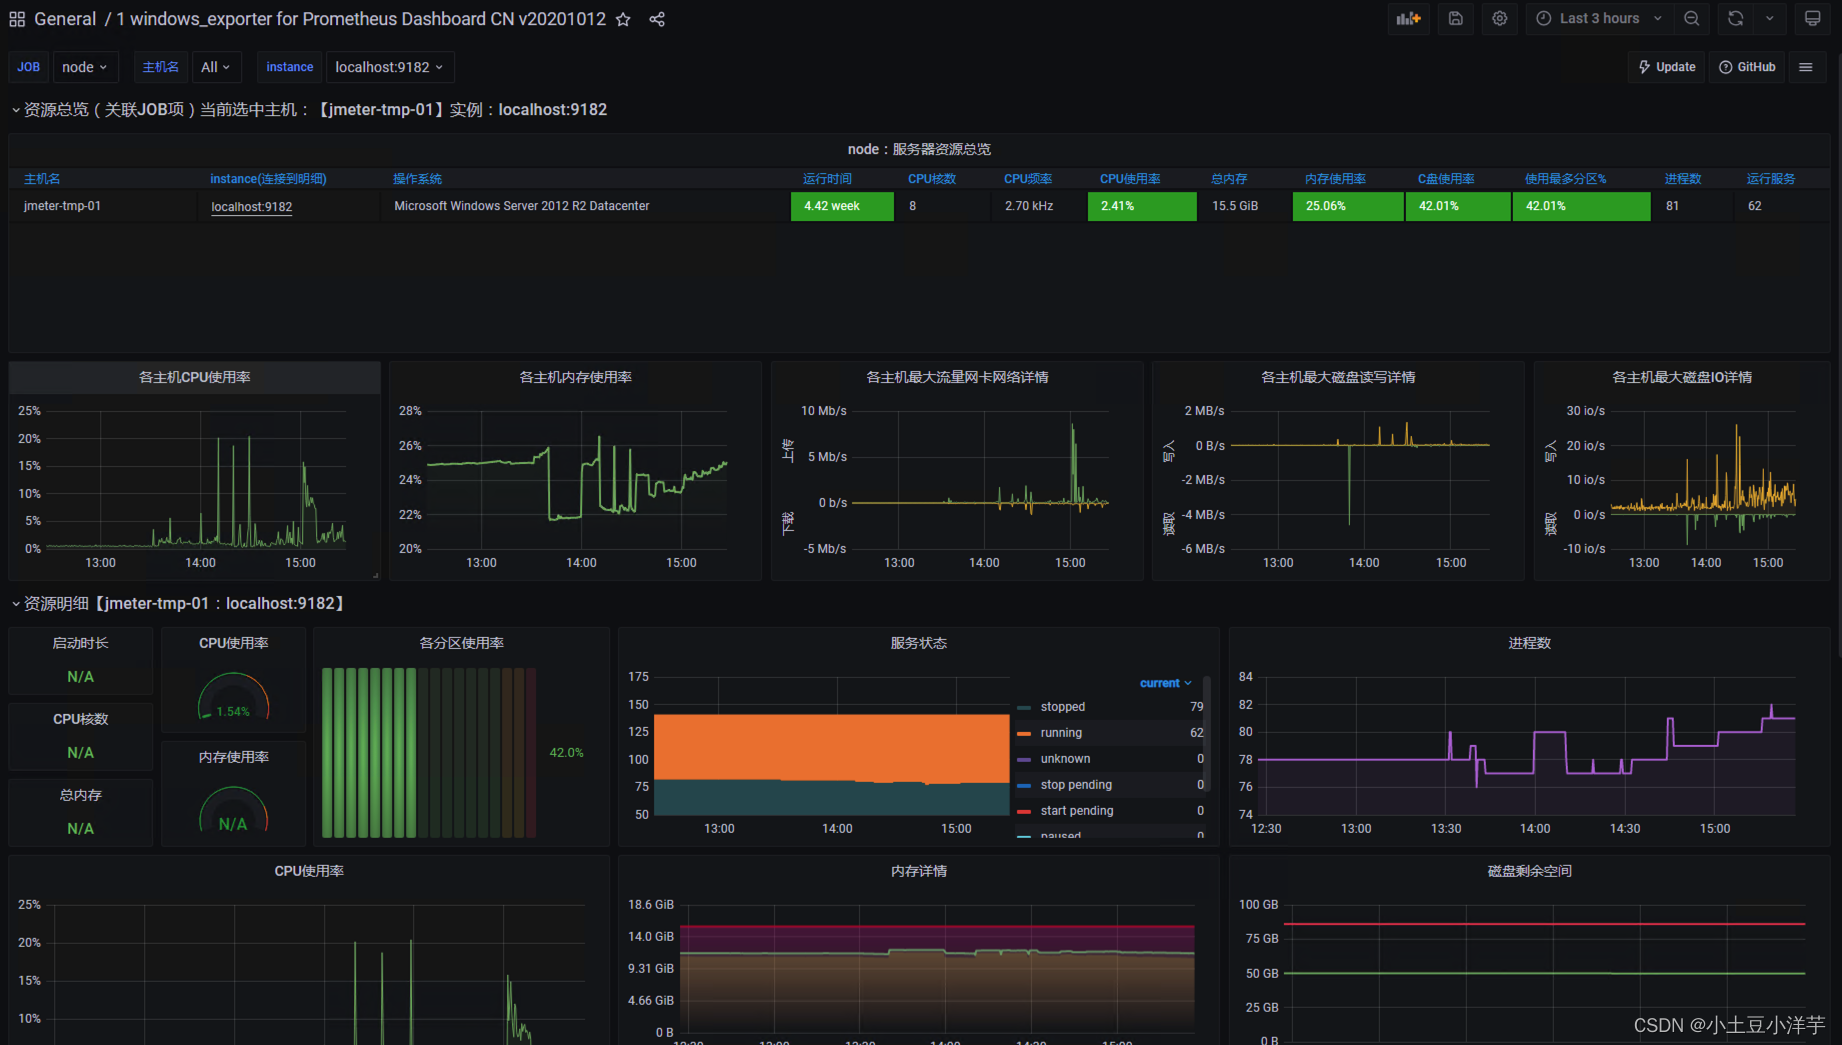
Task: Save the dashboard
Action: click(x=1455, y=18)
